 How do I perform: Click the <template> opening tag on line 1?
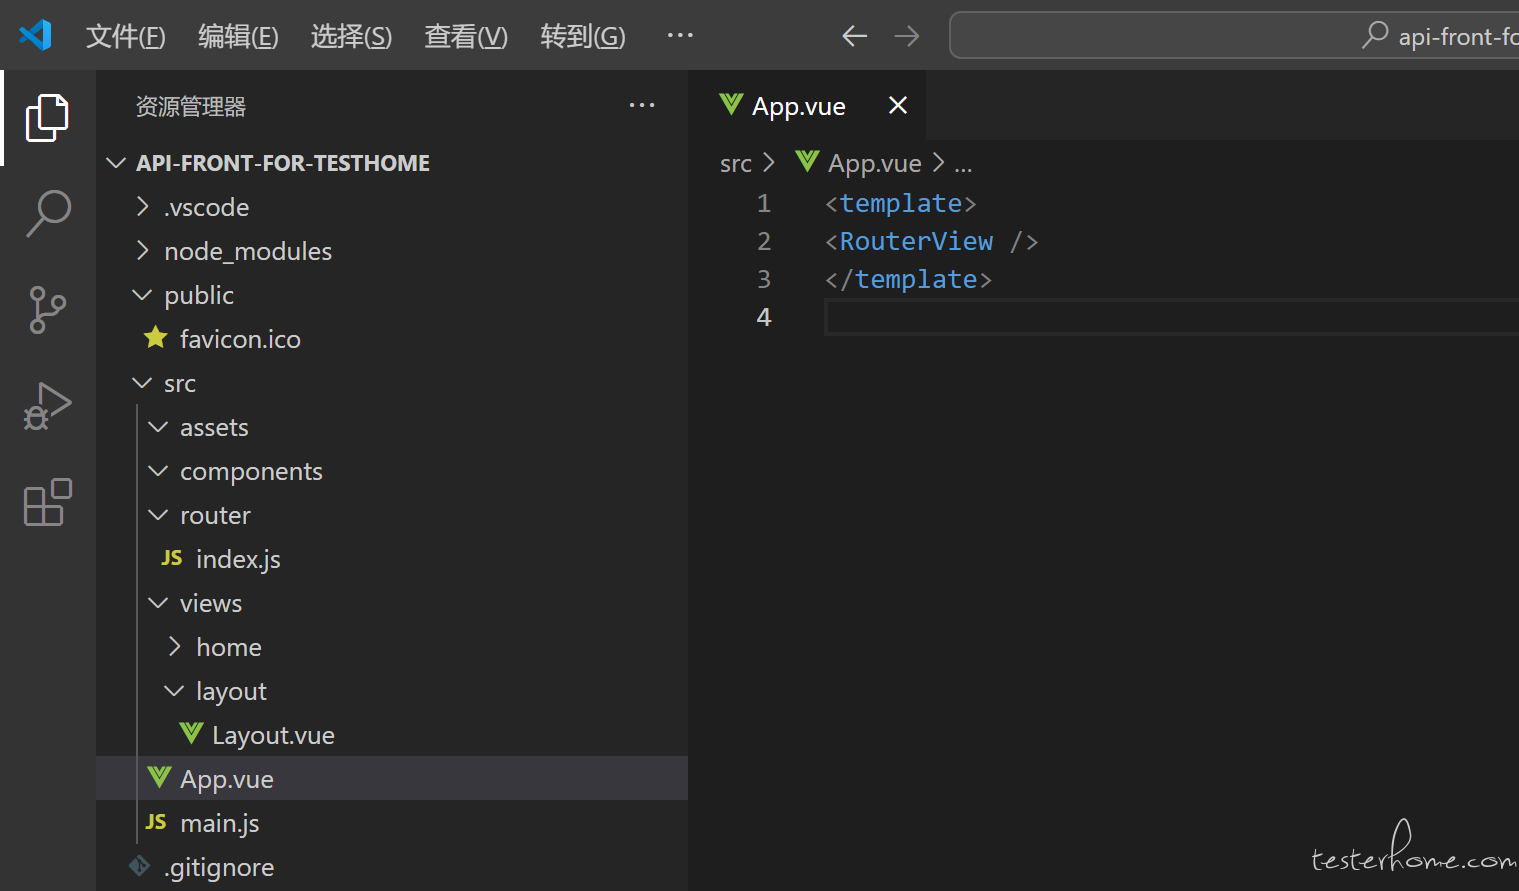click(901, 203)
